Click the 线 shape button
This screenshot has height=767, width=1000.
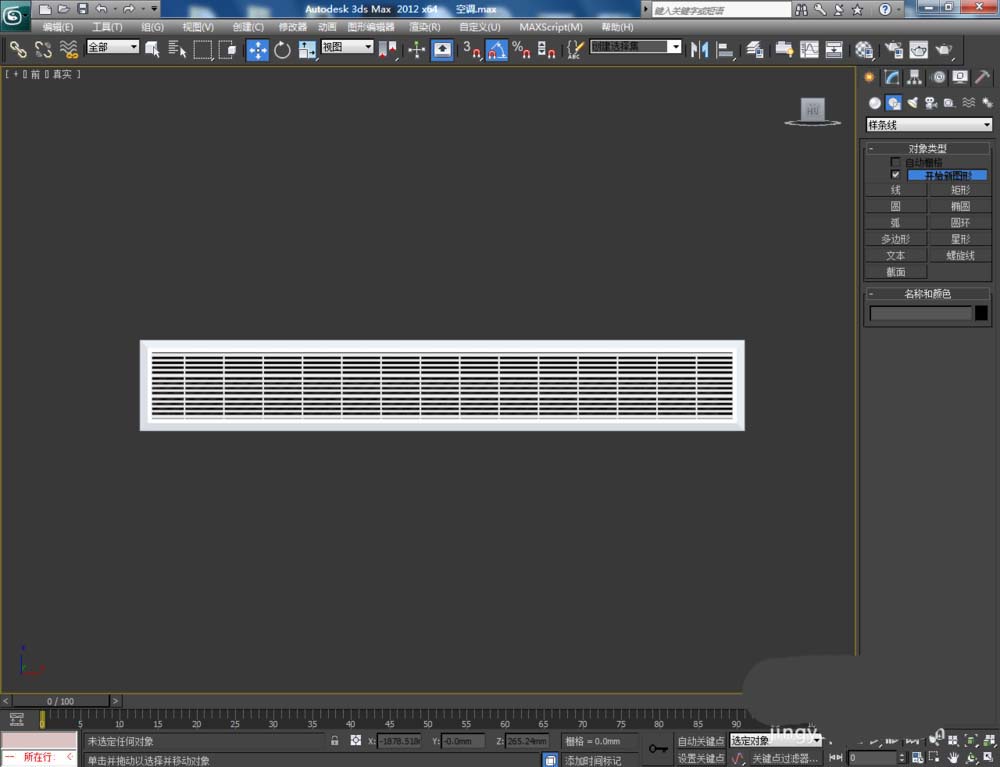pos(895,189)
